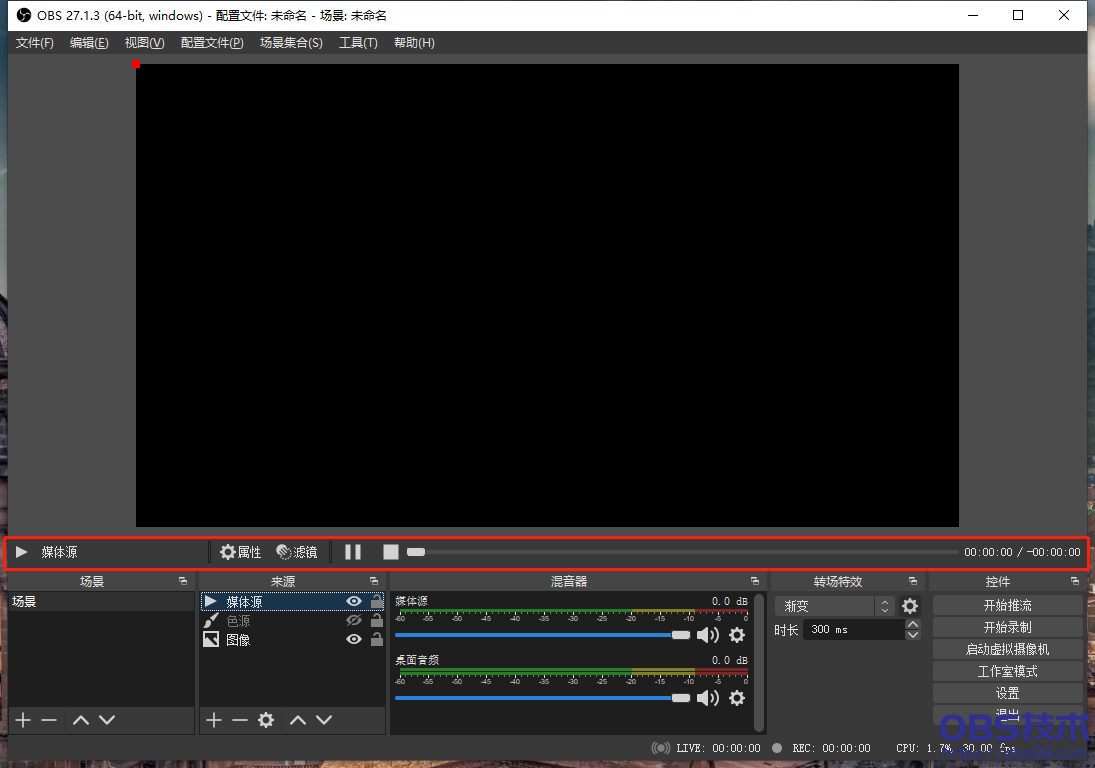Undock the 混音器 panel
The height and width of the screenshot is (768, 1095).
click(755, 581)
